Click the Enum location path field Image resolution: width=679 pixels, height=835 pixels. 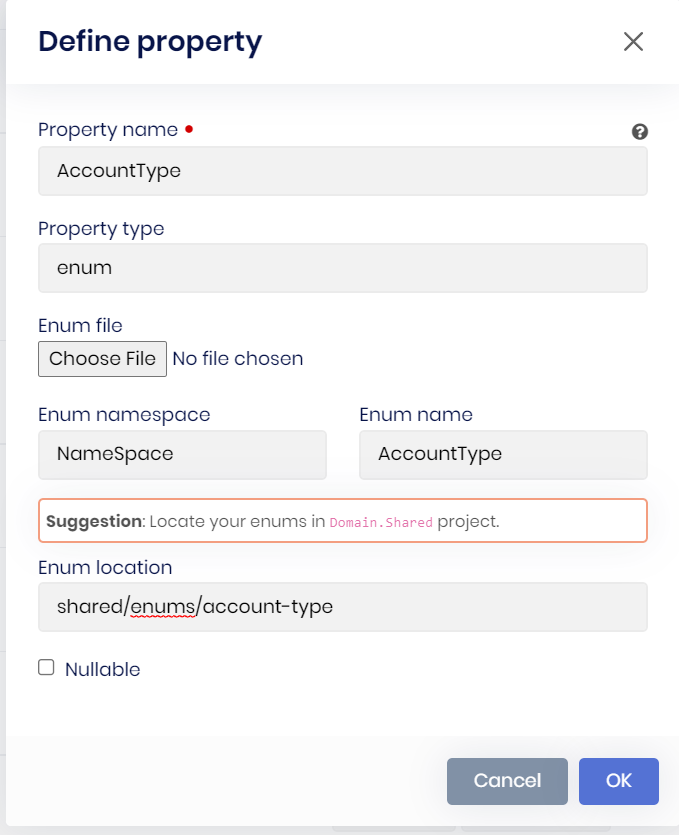coord(342,607)
